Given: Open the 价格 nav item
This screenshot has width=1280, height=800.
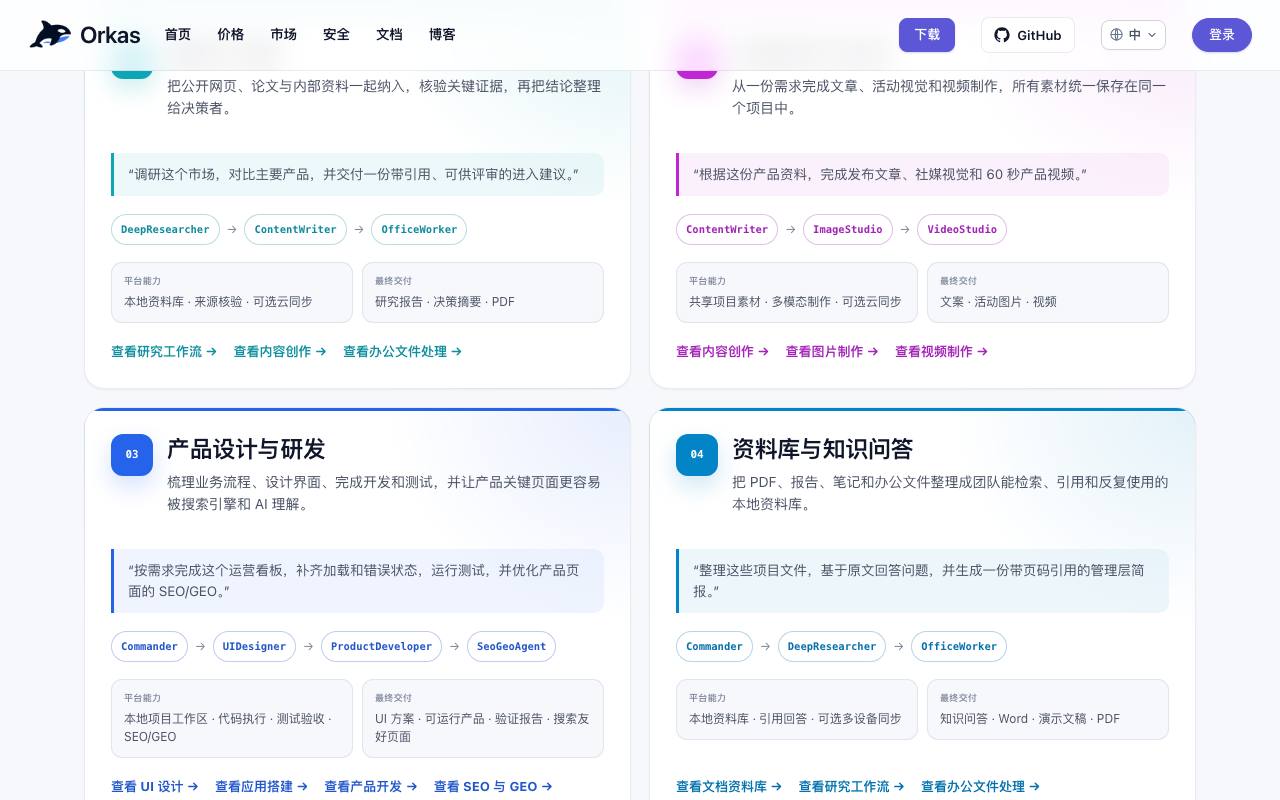Looking at the screenshot, I should (x=231, y=35).
